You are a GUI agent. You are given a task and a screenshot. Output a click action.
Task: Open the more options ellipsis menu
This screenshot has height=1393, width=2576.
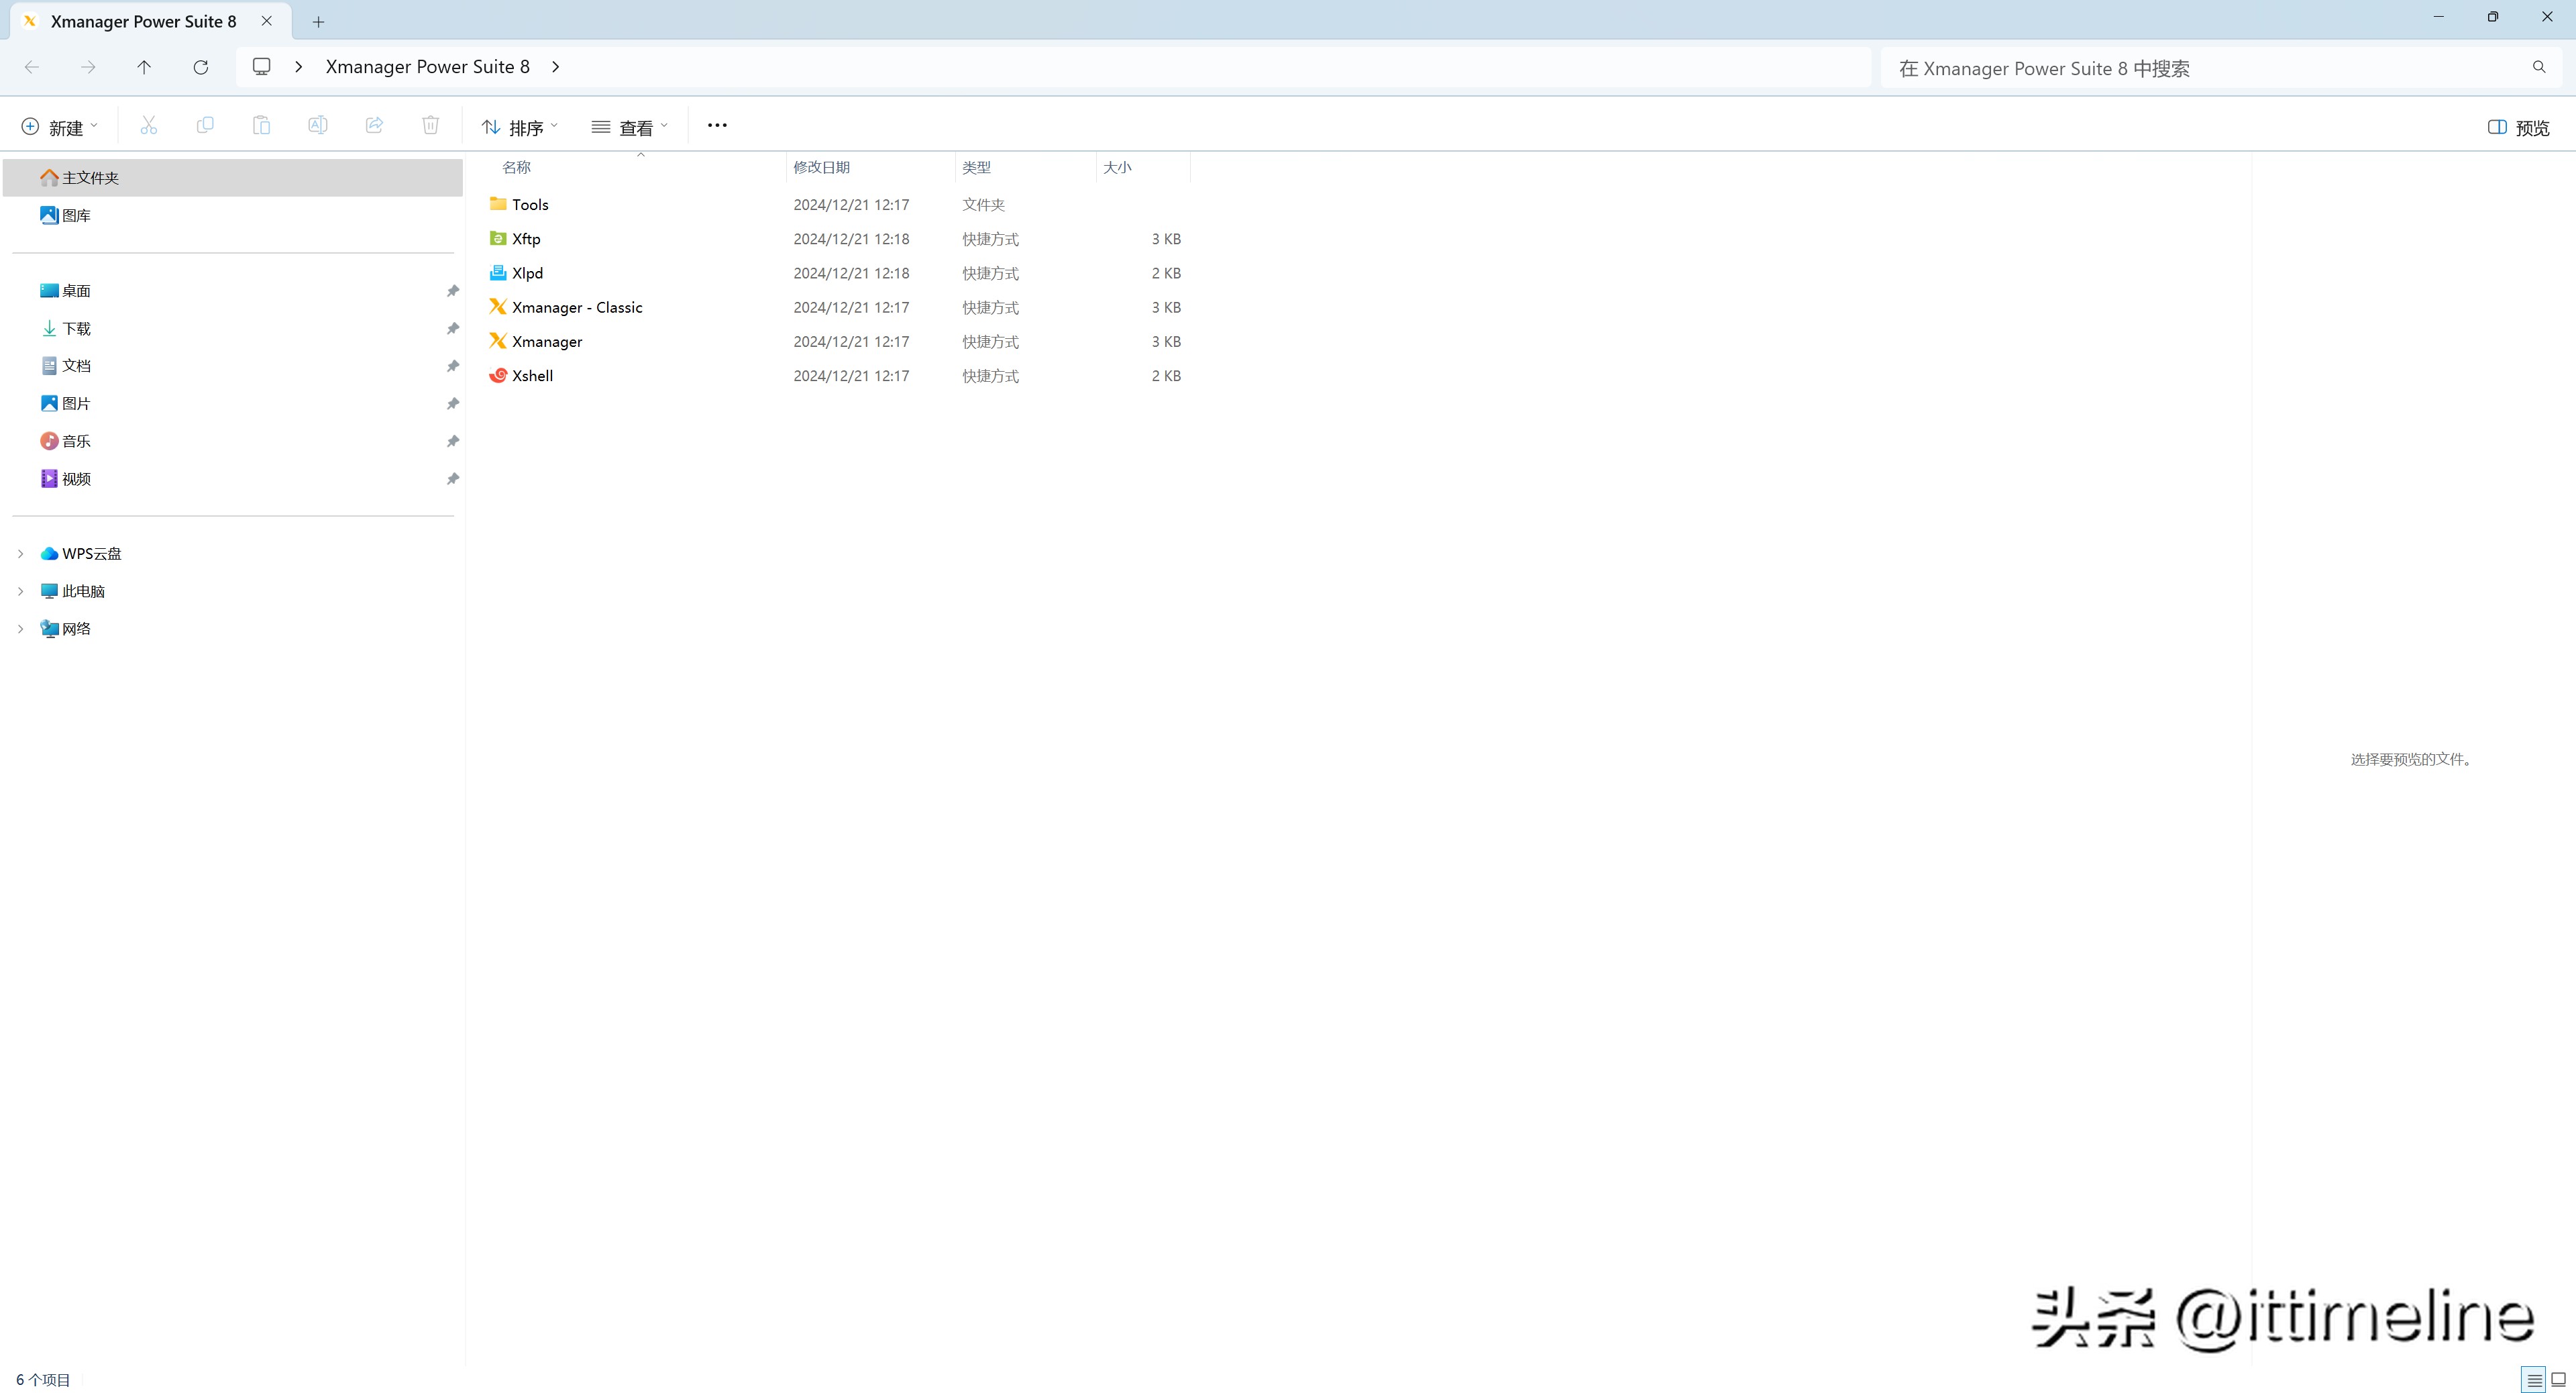[x=717, y=125]
